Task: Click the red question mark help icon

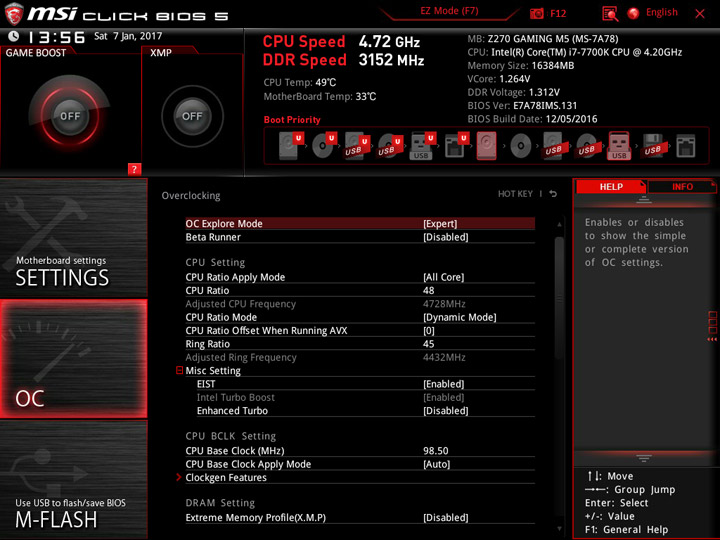Action: [134, 169]
